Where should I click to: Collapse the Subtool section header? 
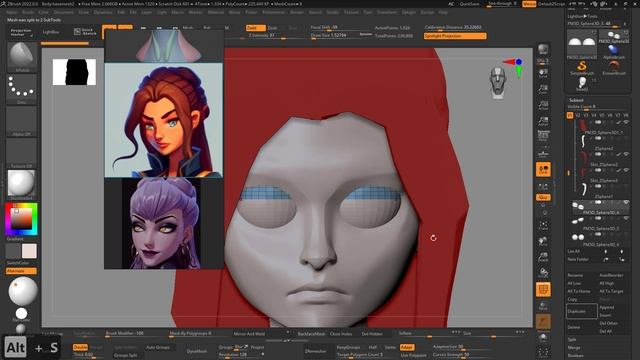pyautogui.click(x=576, y=100)
